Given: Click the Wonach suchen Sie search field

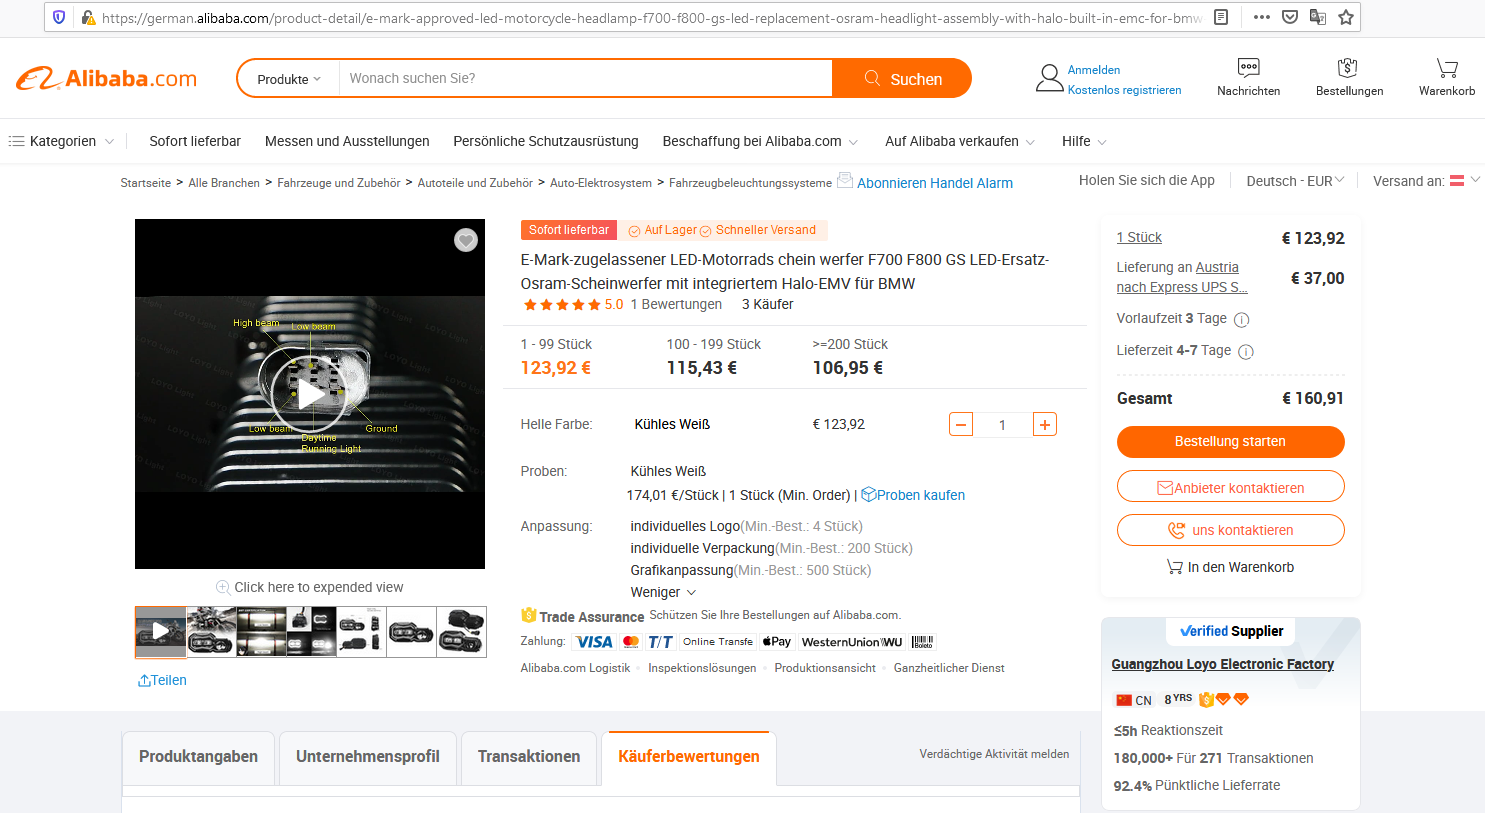Looking at the screenshot, I should pyautogui.click(x=585, y=78).
